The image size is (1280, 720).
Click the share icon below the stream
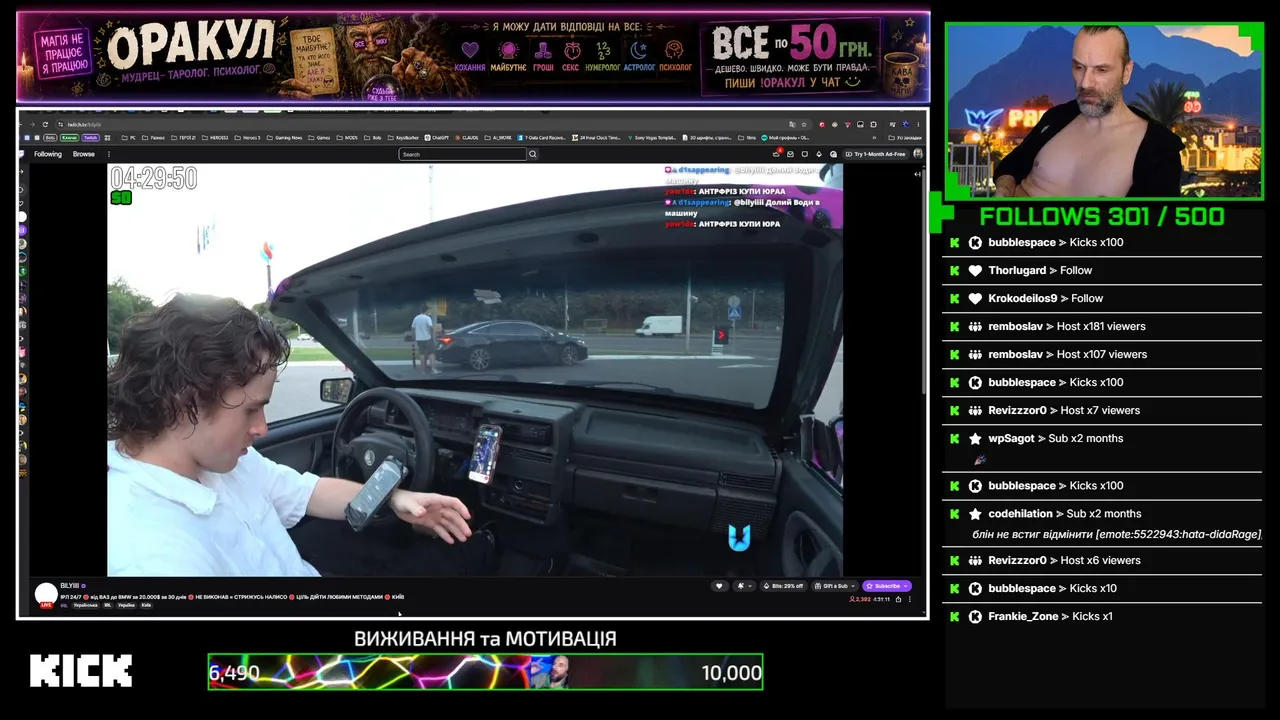coord(898,599)
